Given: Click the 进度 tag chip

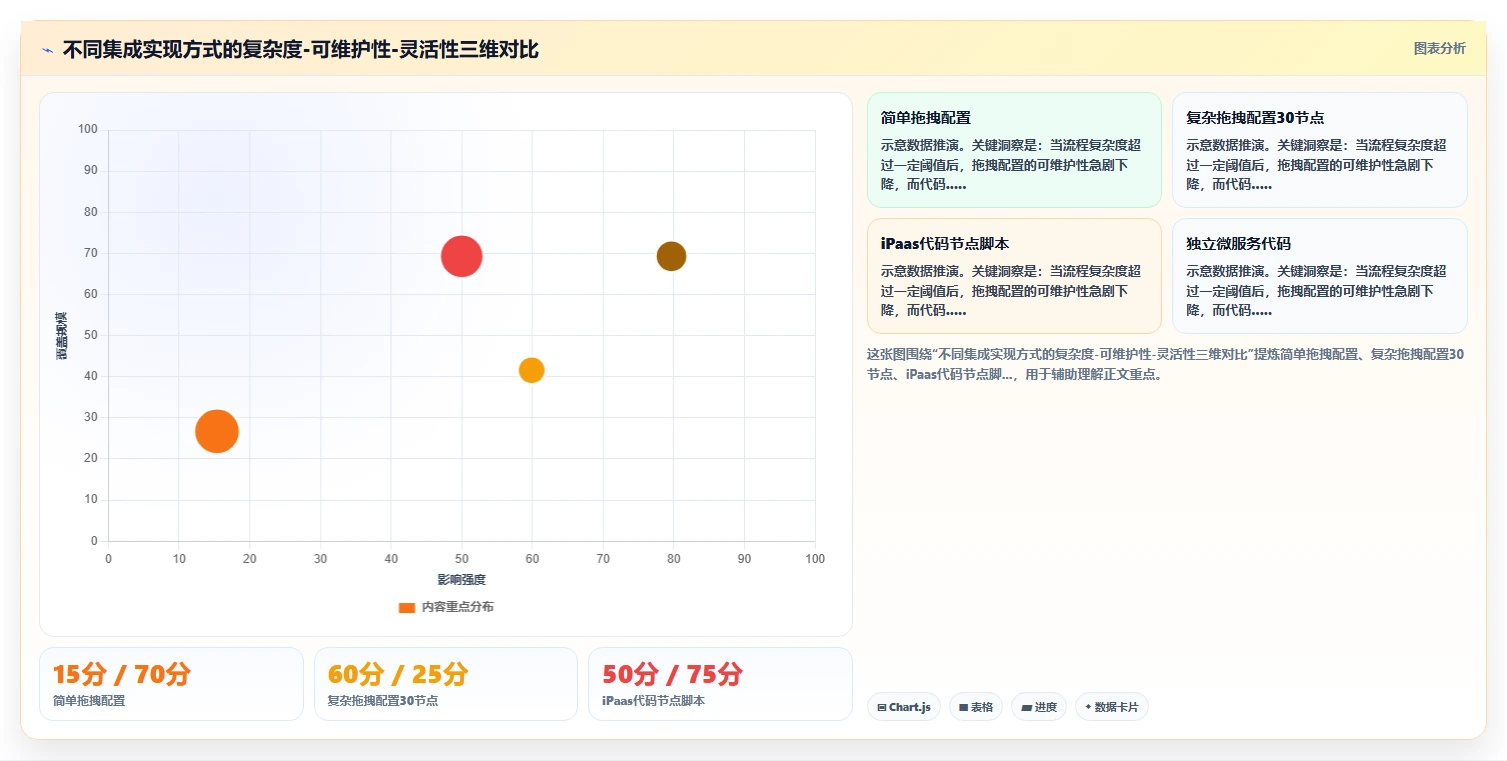Looking at the screenshot, I should (x=1038, y=707).
